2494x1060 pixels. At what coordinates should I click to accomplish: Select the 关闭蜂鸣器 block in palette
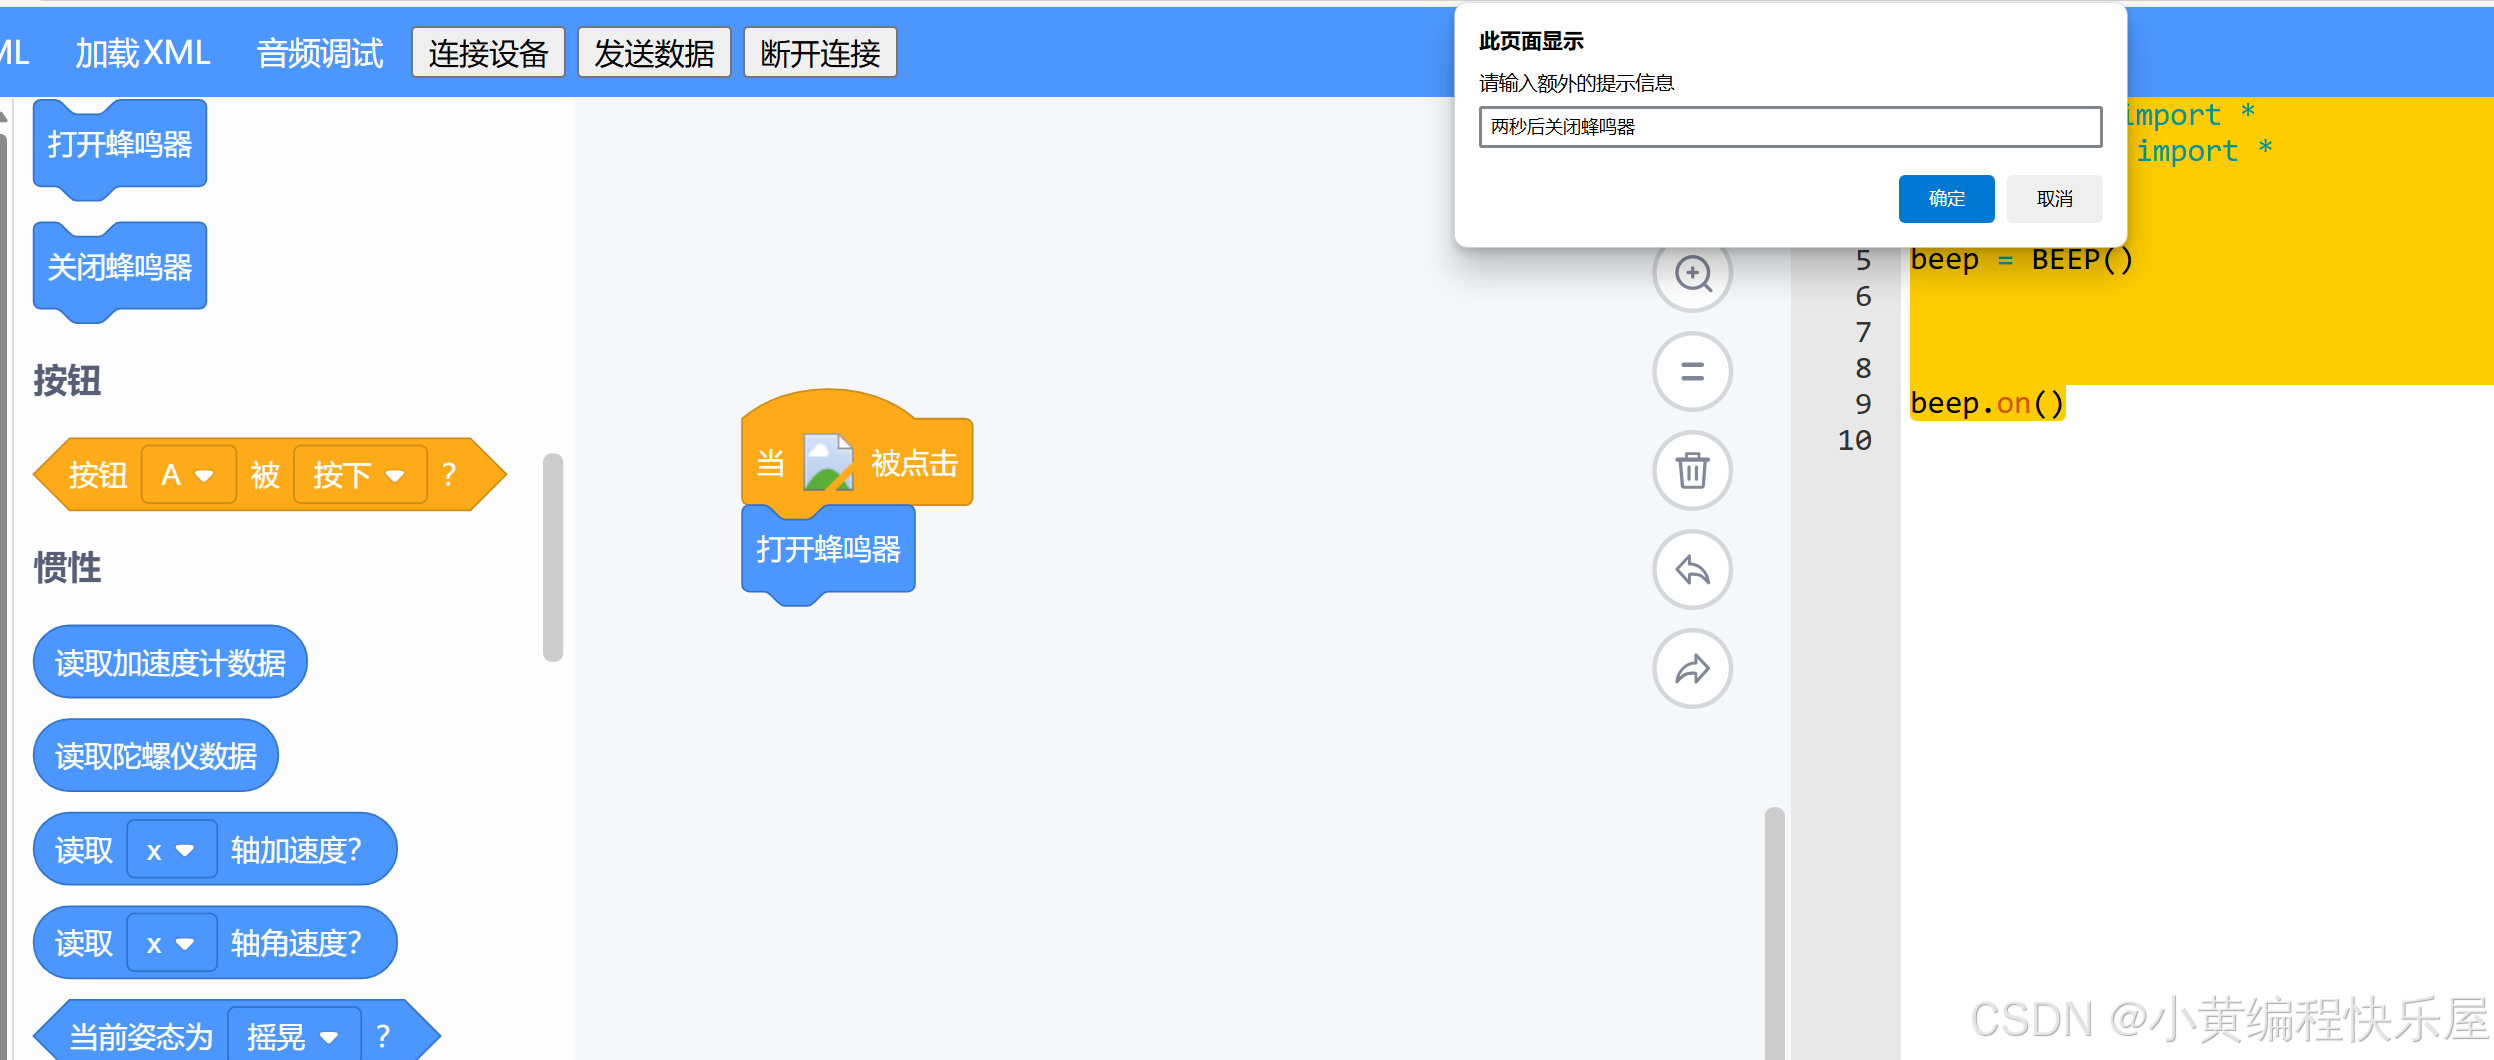(119, 266)
